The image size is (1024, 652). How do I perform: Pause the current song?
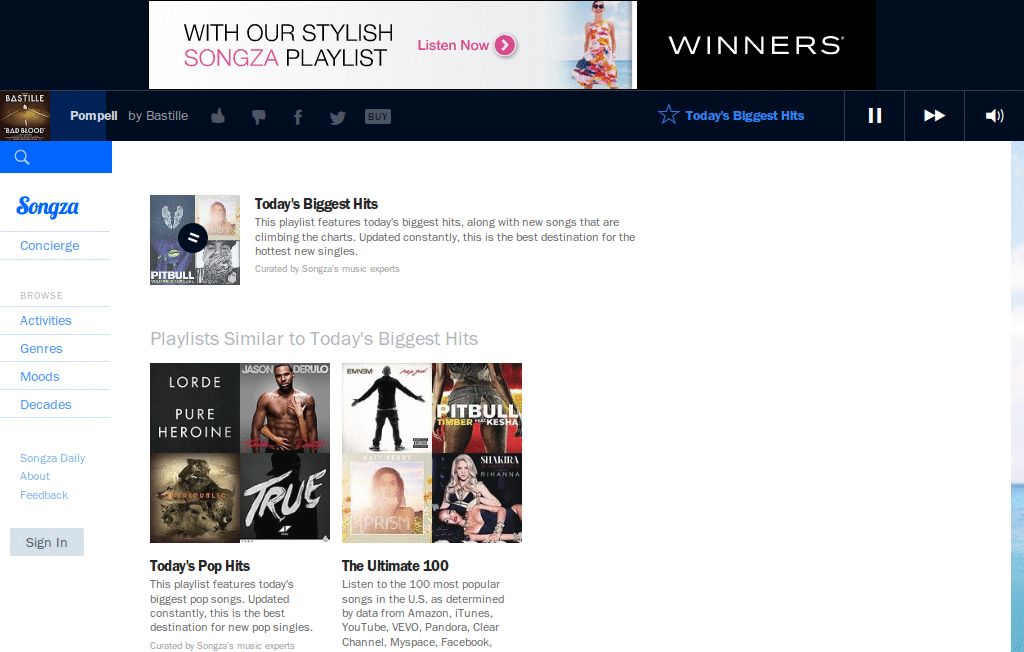[874, 116]
